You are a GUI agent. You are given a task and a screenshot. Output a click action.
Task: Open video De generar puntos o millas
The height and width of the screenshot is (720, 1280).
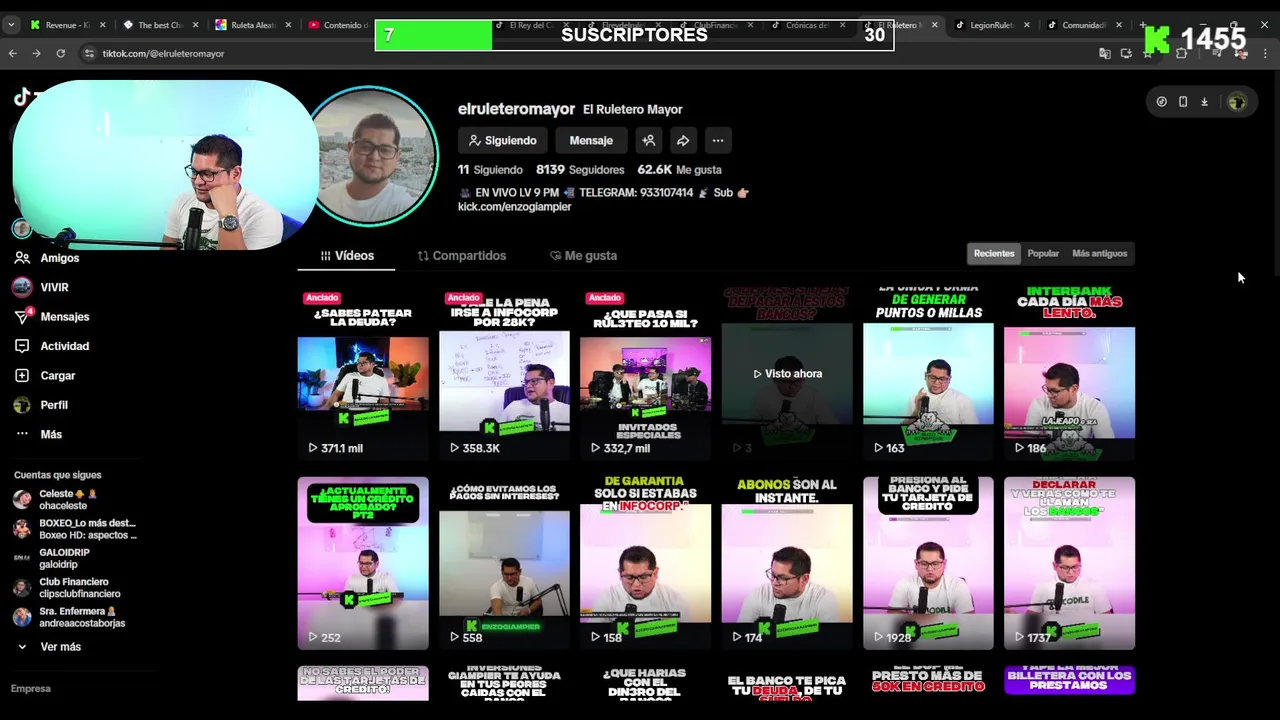(928, 373)
